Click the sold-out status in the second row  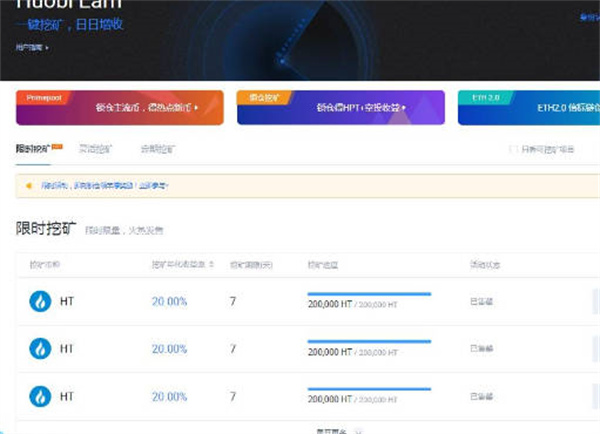tap(481, 348)
